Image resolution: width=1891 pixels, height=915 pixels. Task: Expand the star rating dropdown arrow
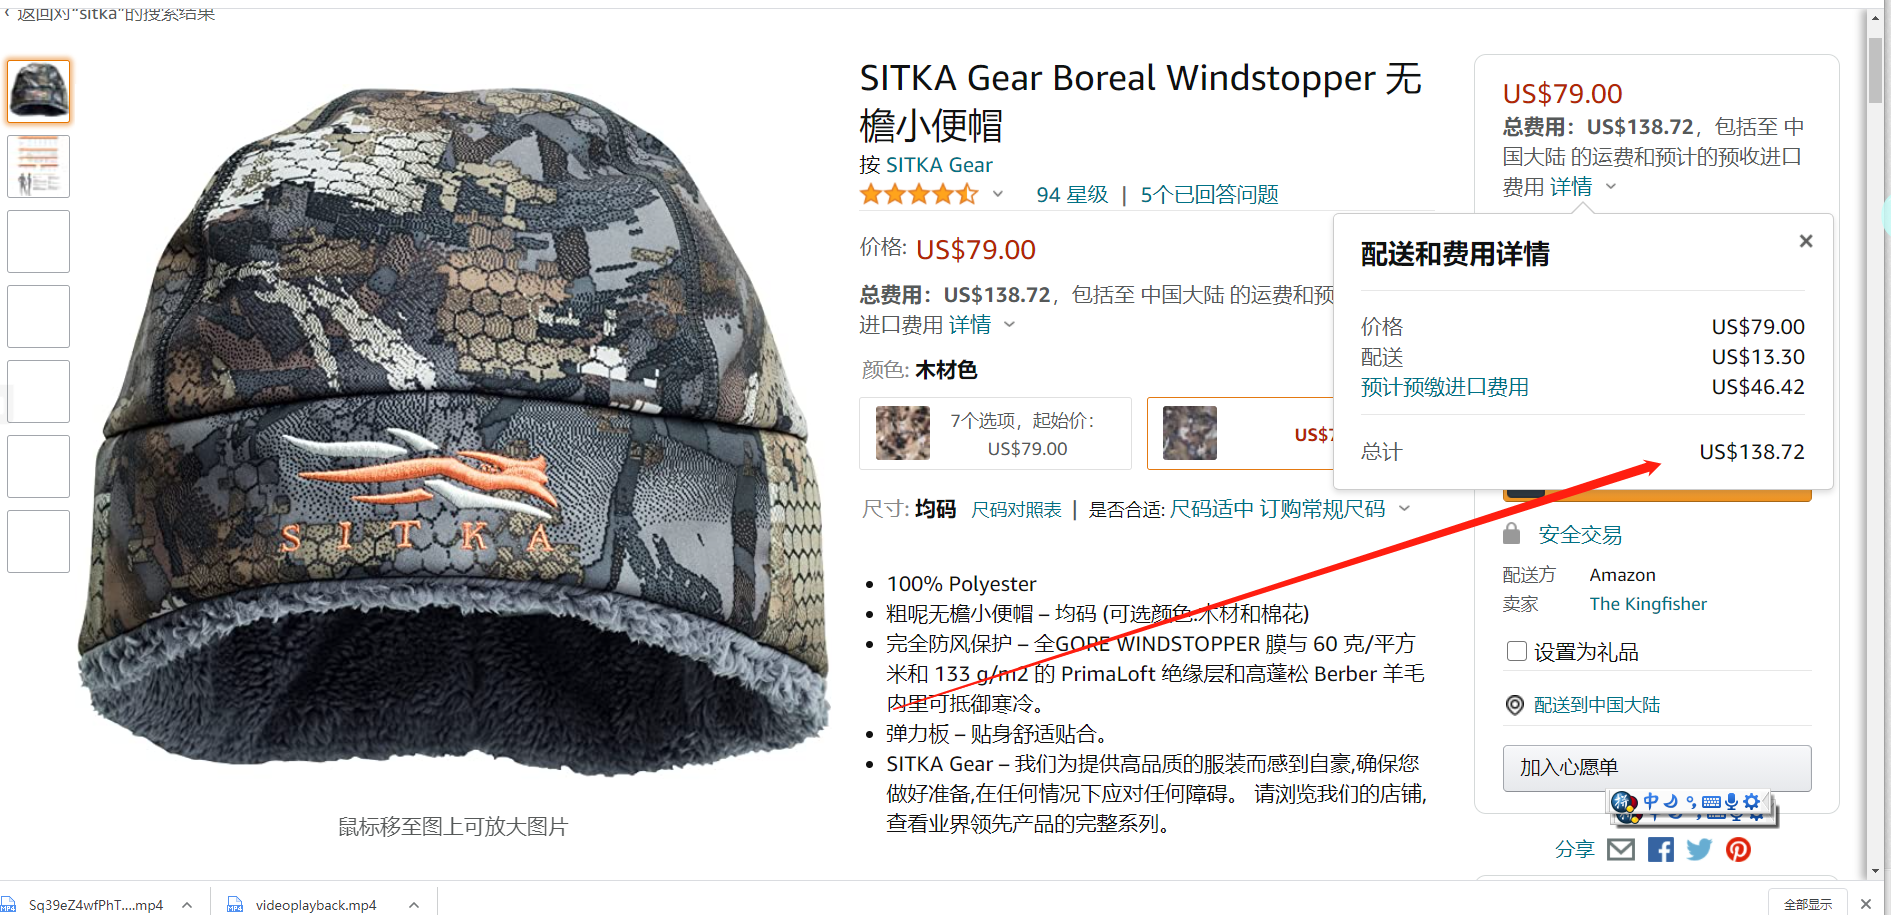click(x=997, y=194)
